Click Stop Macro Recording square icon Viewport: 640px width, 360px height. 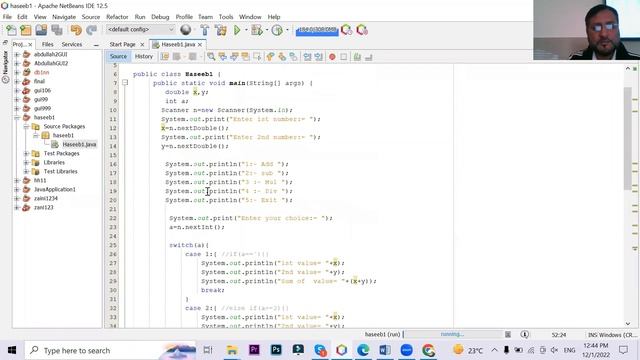point(344,57)
